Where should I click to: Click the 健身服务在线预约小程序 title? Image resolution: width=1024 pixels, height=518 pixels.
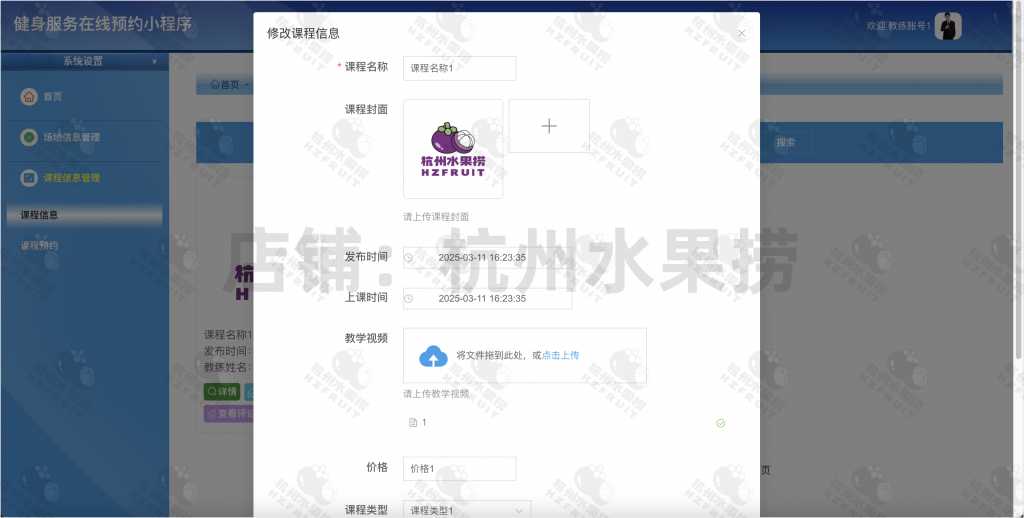[x=103, y=24]
